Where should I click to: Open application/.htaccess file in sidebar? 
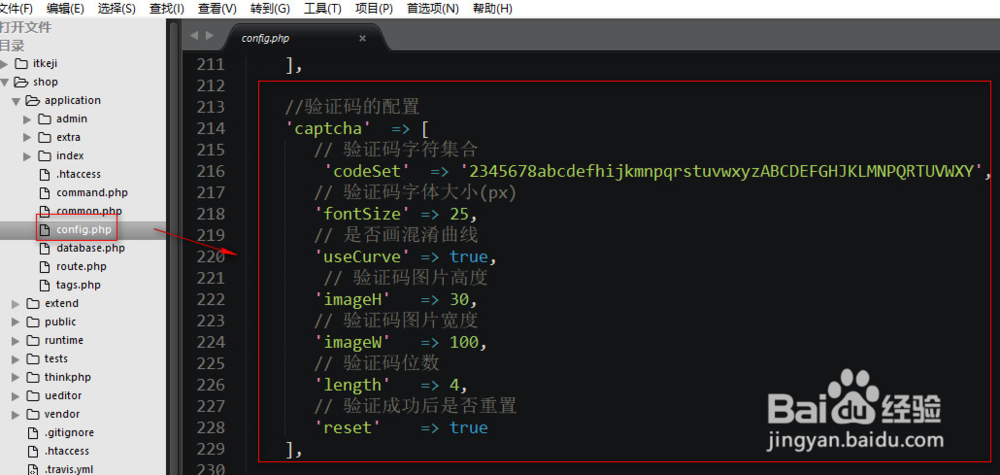point(78,174)
